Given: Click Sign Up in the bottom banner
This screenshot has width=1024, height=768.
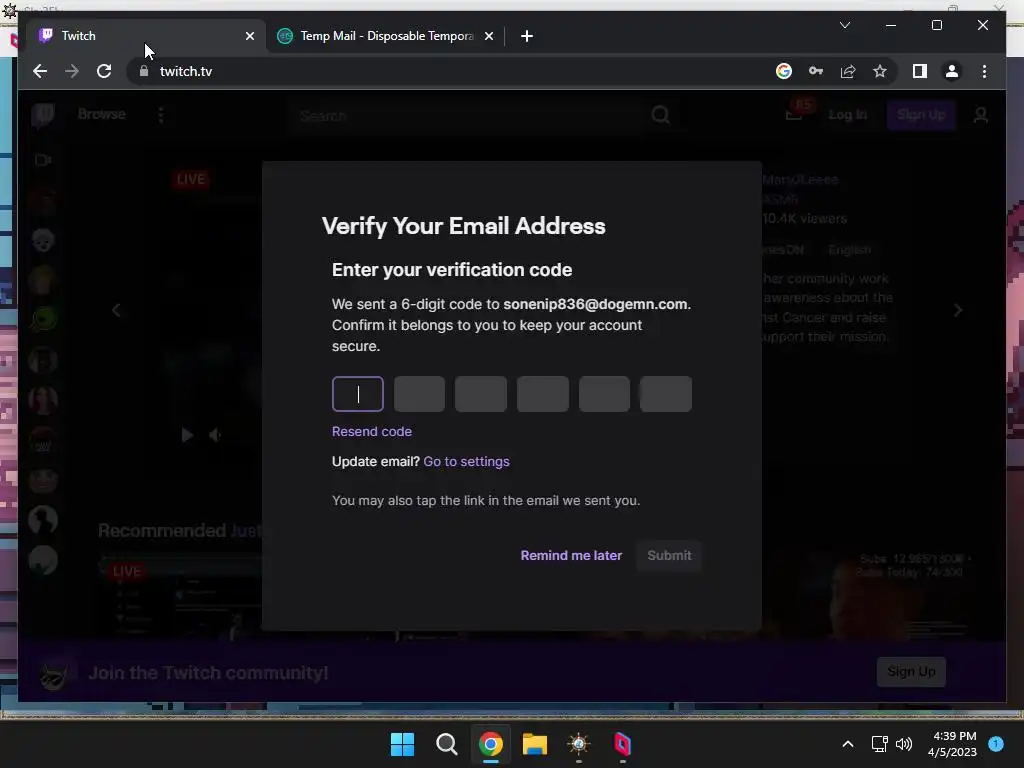Looking at the screenshot, I should pyautogui.click(x=911, y=672).
